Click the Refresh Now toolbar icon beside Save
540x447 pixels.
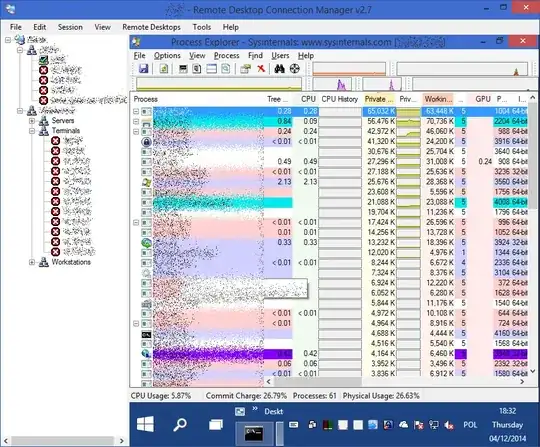164,69
